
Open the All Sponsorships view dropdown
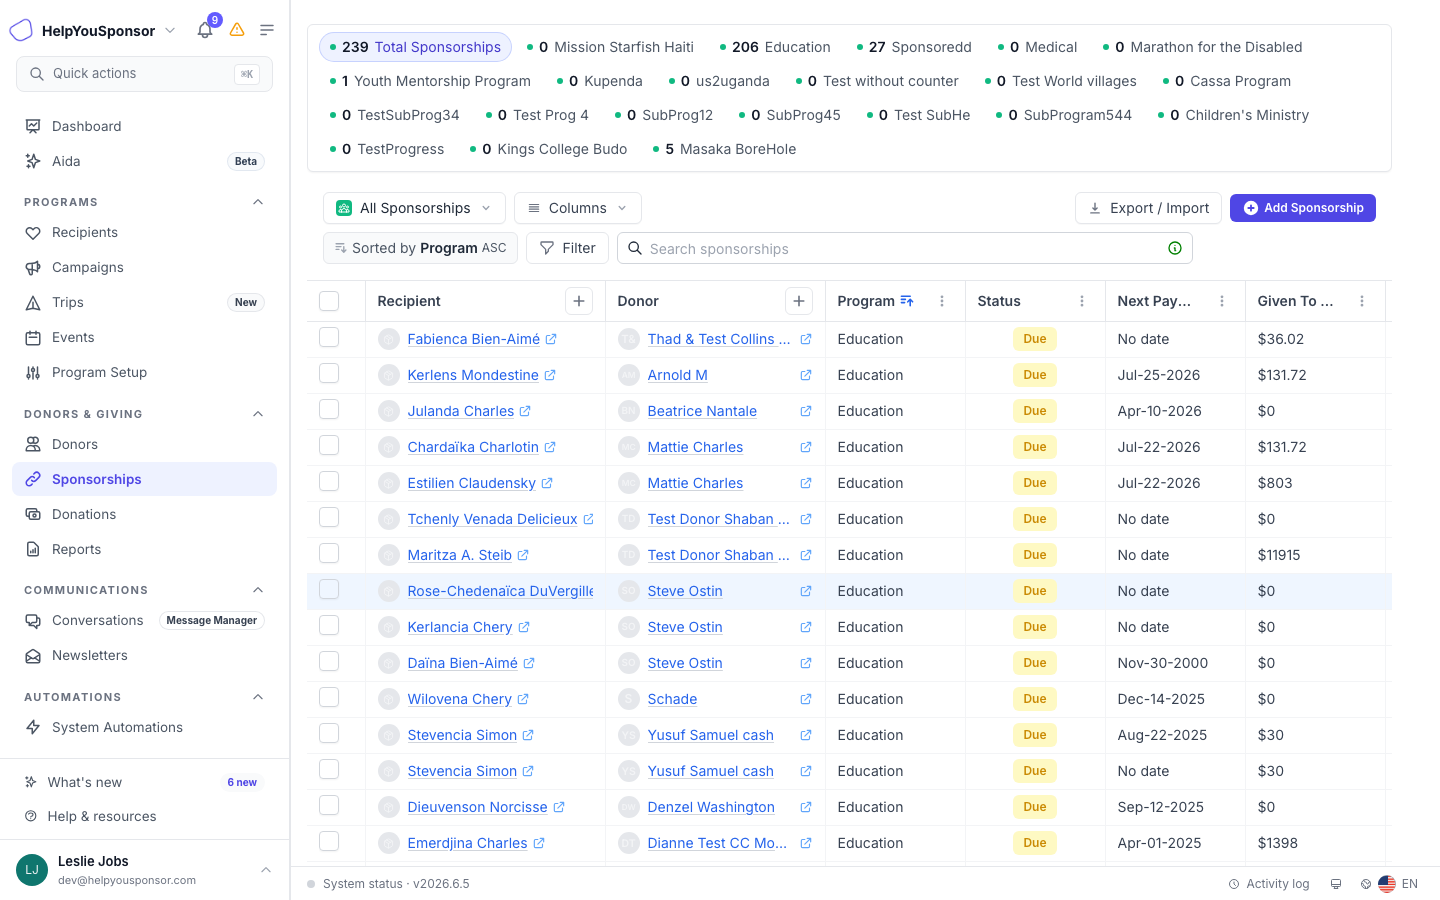click(x=414, y=208)
